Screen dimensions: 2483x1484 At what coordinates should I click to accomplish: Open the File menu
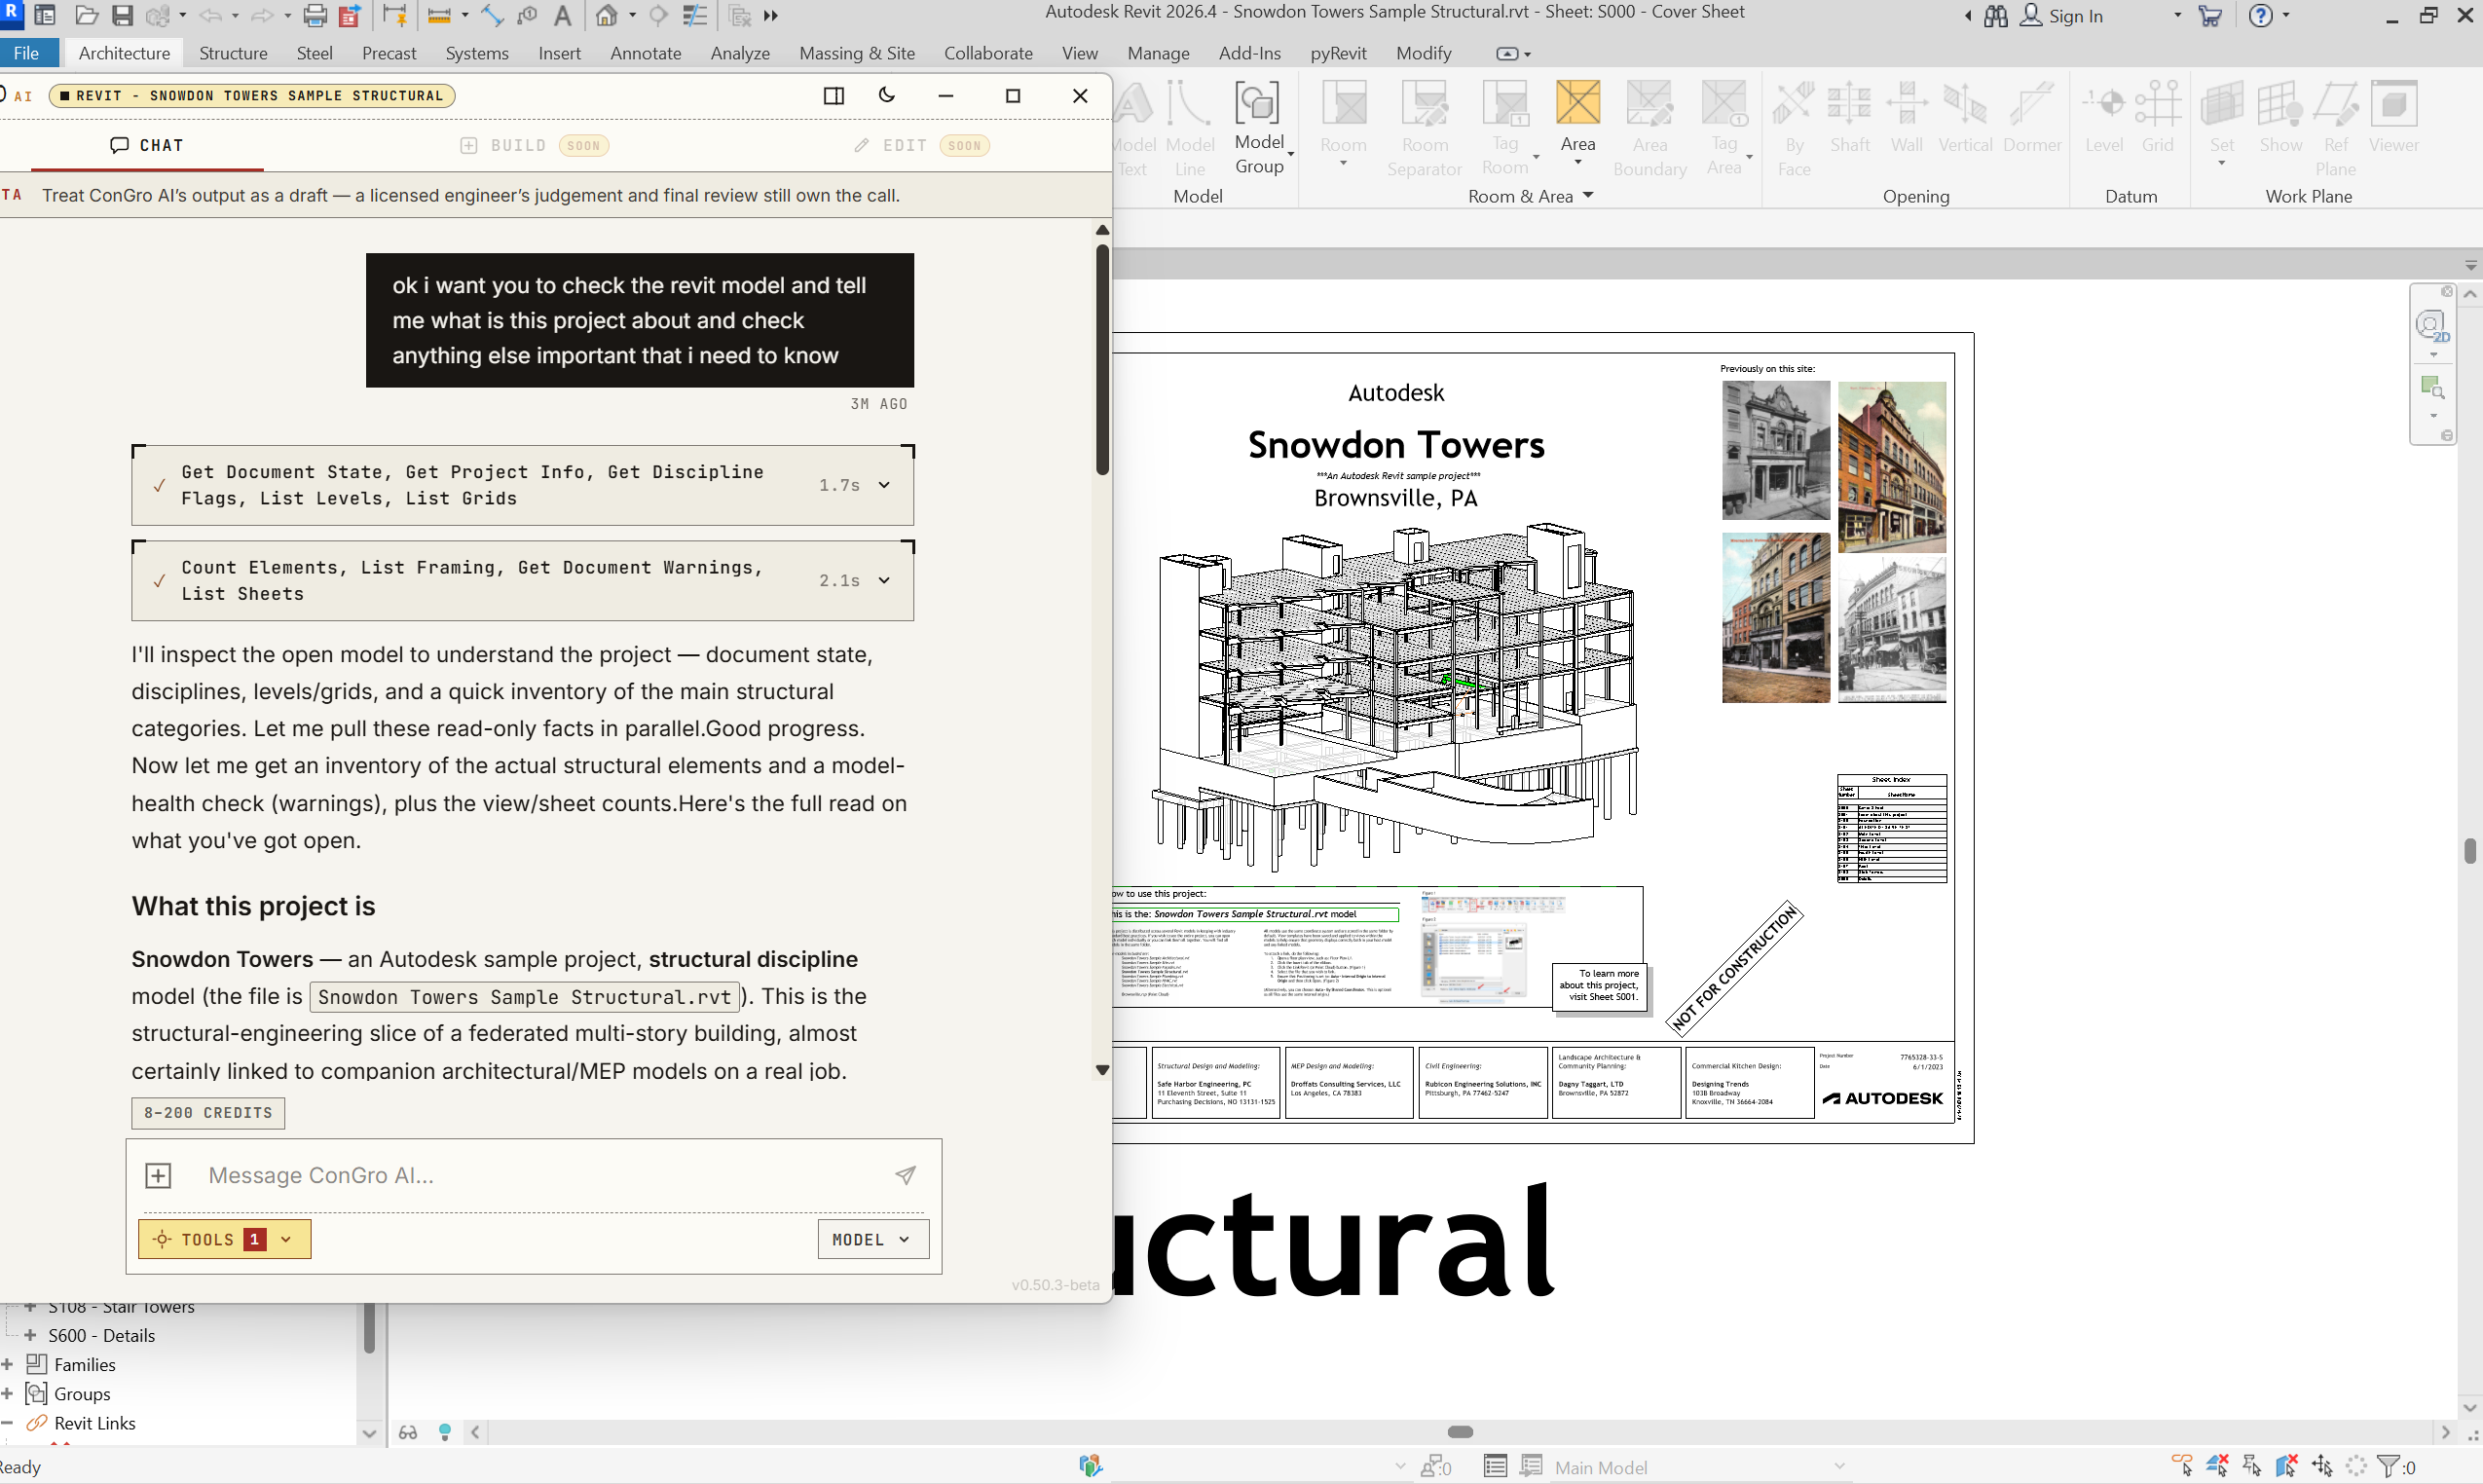click(x=27, y=53)
